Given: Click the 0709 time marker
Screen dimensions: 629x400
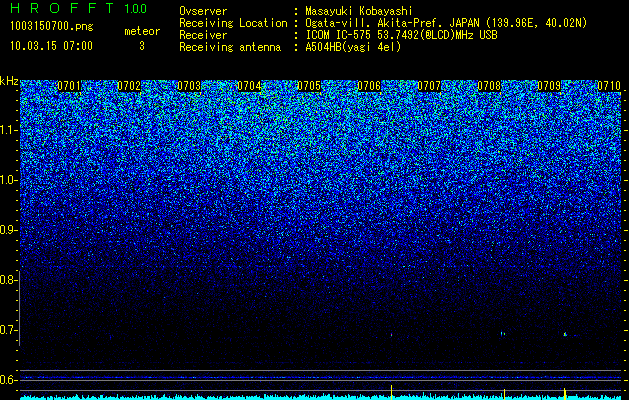Looking at the screenshot, I should [x=549, y=86].
